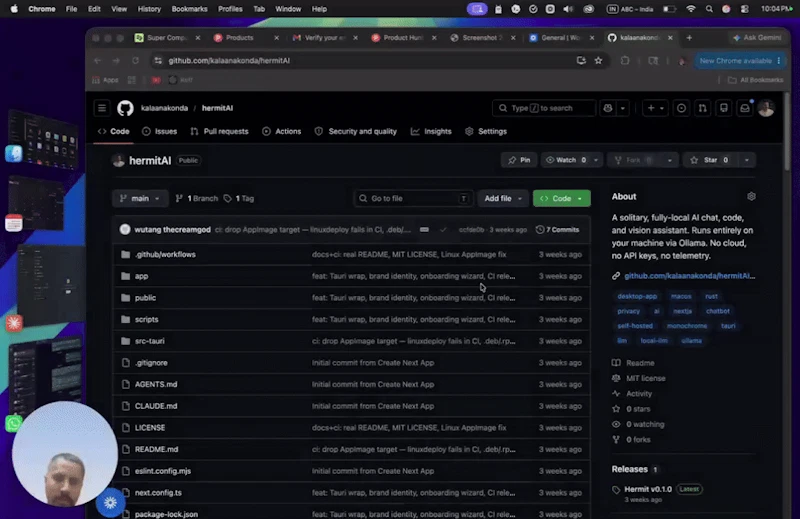
Task: Click the Chrome address bar URL
Action: pyautogui.click(x=229, y=61)
